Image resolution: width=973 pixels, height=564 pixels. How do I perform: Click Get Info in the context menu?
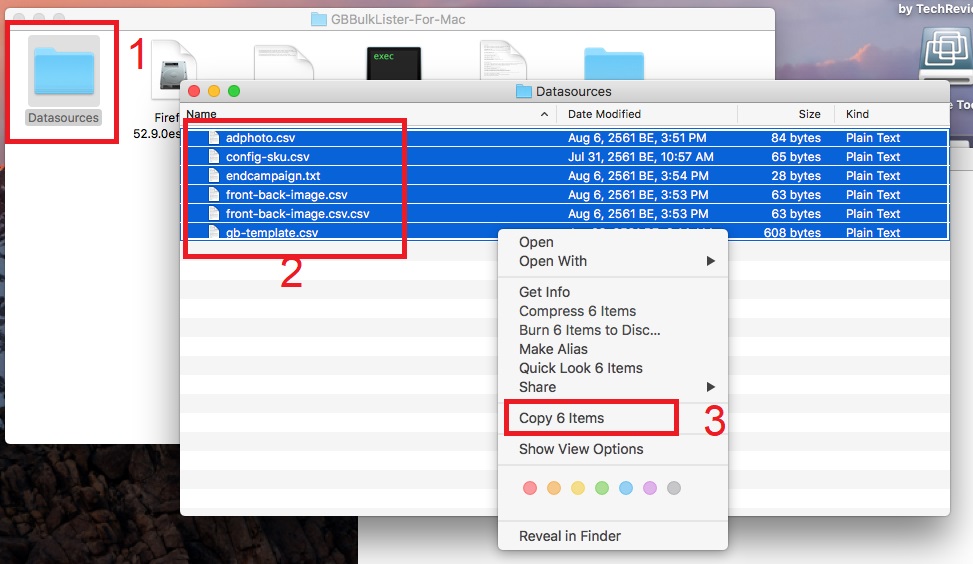click(544, 292)
